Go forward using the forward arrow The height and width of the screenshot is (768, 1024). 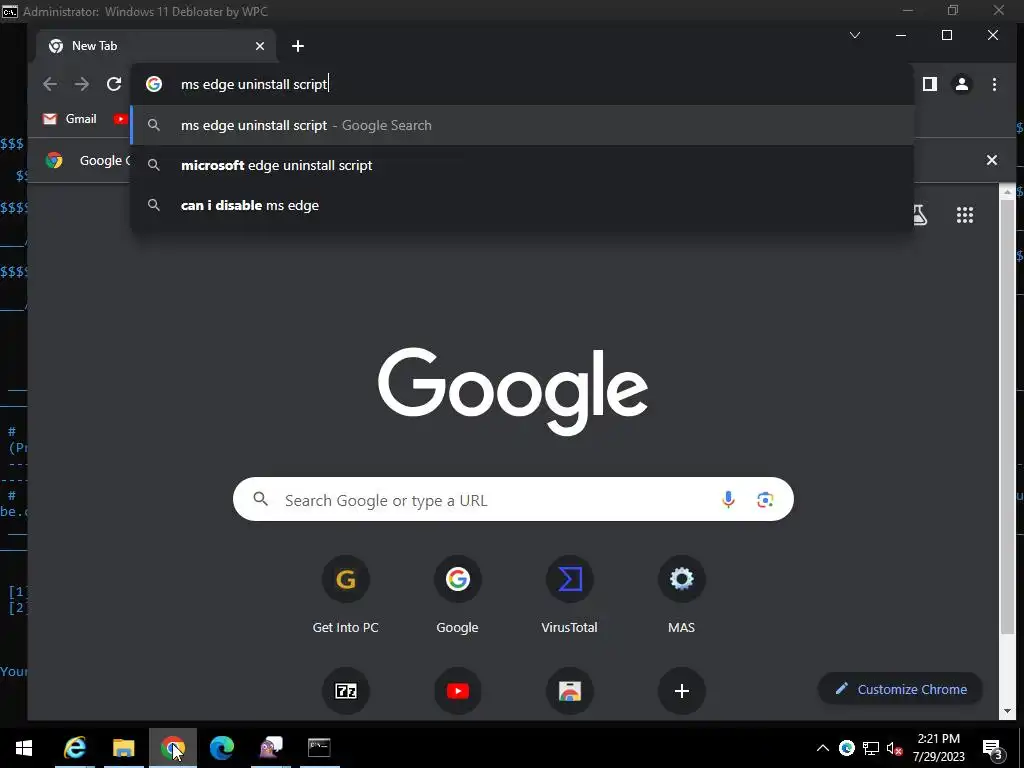pyautogui.click(x=82, y=84)
